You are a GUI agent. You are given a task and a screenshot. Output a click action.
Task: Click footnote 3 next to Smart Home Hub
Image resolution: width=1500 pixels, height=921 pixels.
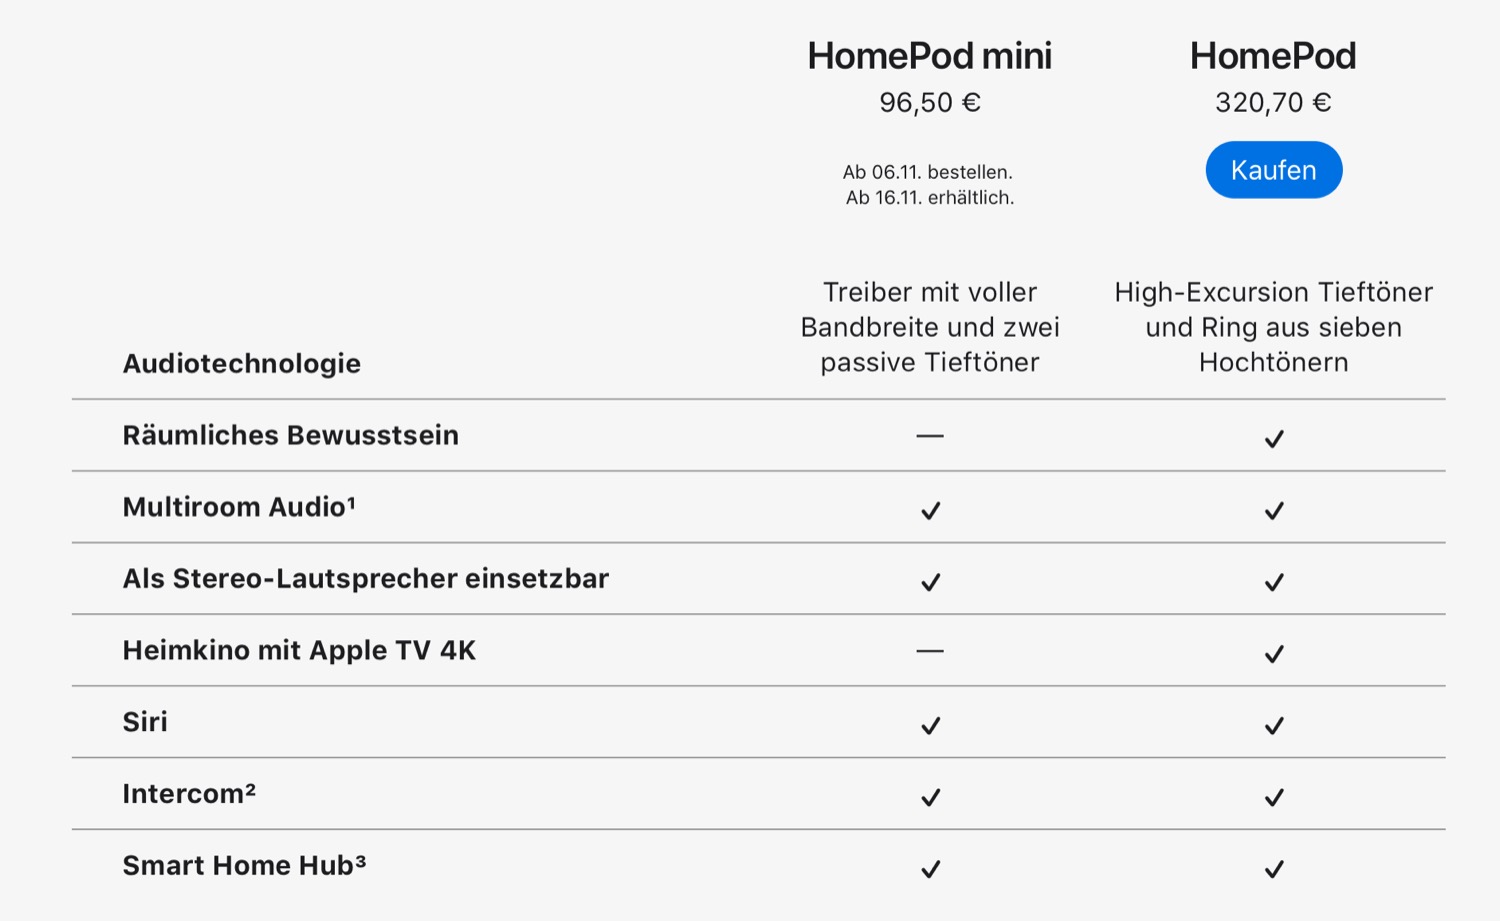[x=360, y=859]
